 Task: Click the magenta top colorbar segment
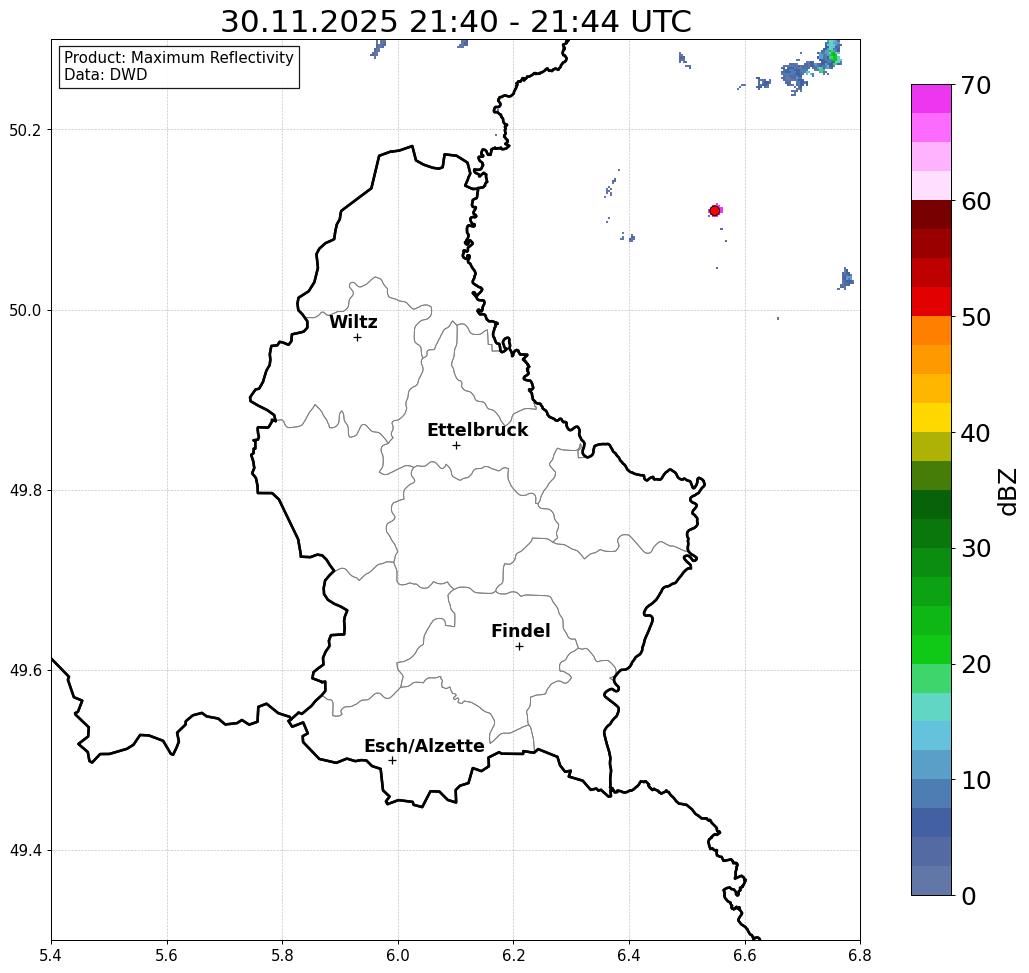coord(931,99)
